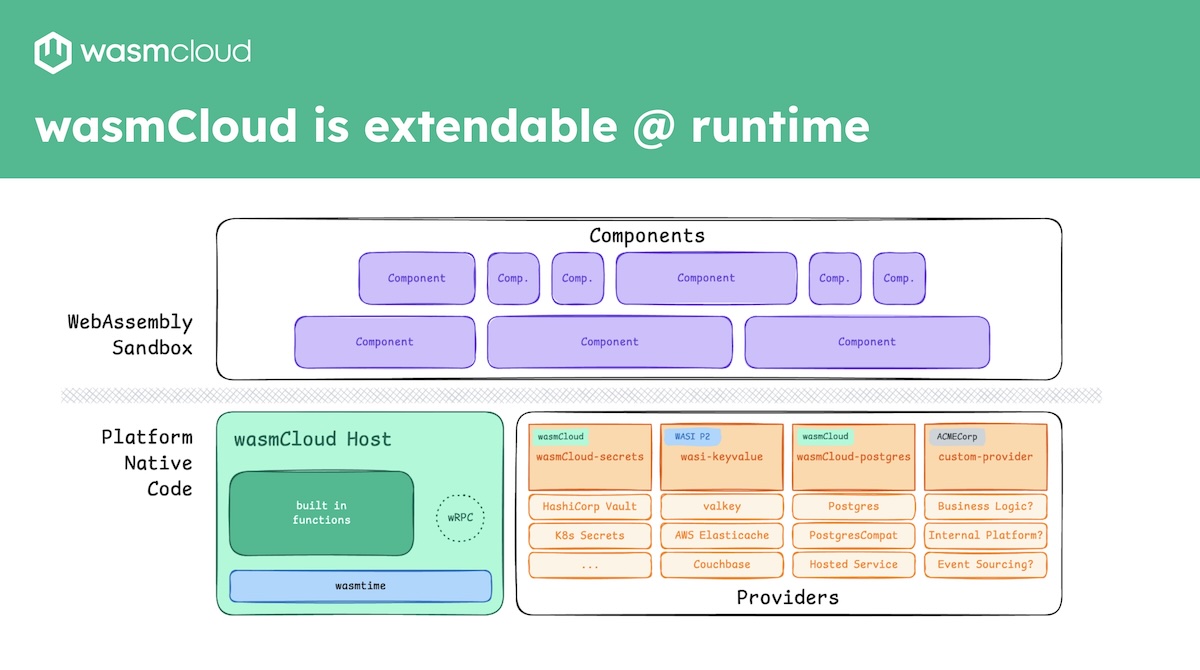
Task: Expand the Components container panel
Action: pos(647,236)
